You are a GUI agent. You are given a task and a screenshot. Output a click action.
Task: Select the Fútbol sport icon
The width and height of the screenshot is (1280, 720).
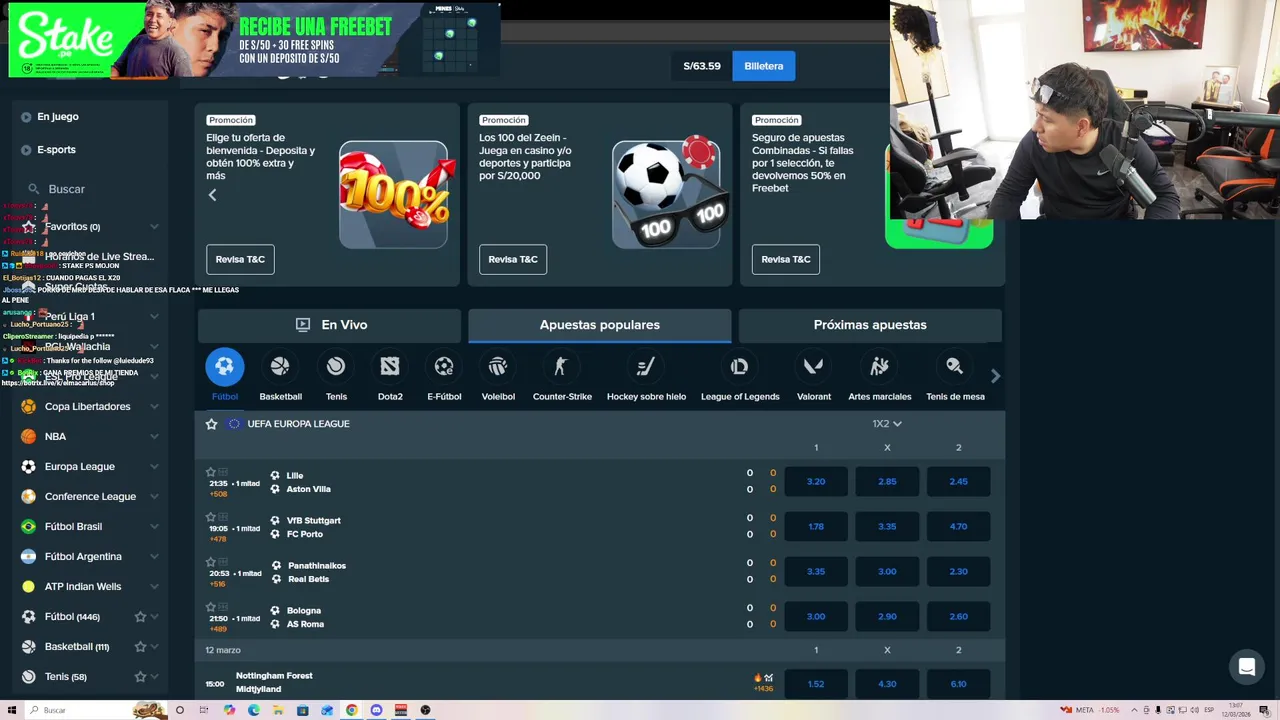tap(224, 367)
